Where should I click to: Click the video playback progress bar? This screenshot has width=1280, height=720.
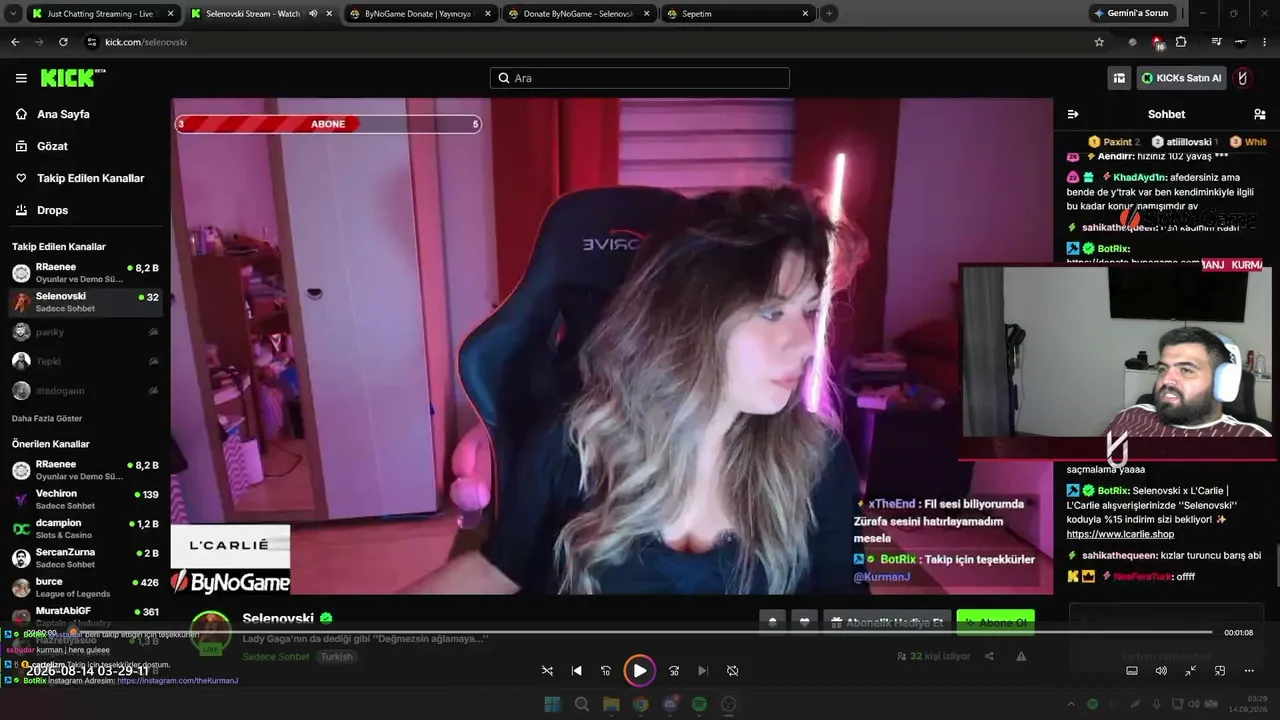pos(640,632)
